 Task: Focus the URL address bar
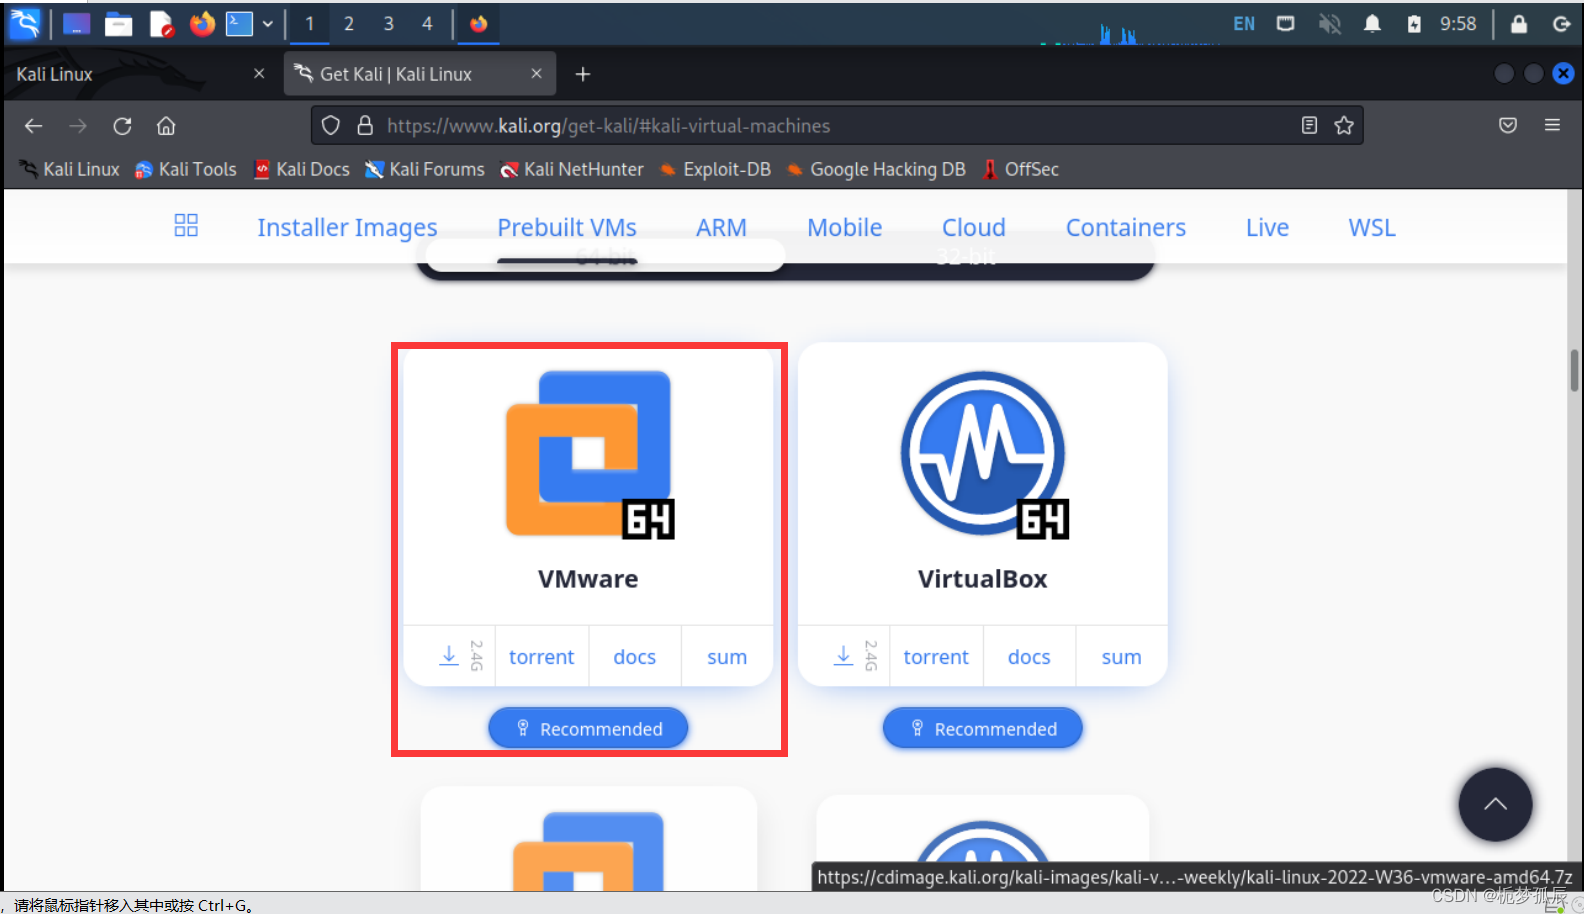pyautogui.click(x=835, y=126)
